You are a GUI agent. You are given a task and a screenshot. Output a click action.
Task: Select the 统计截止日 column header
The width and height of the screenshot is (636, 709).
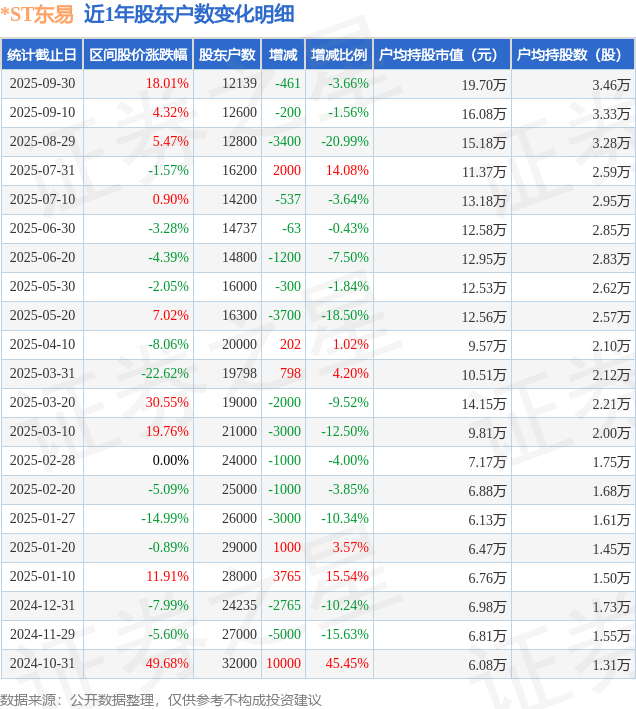pos(41,55)
